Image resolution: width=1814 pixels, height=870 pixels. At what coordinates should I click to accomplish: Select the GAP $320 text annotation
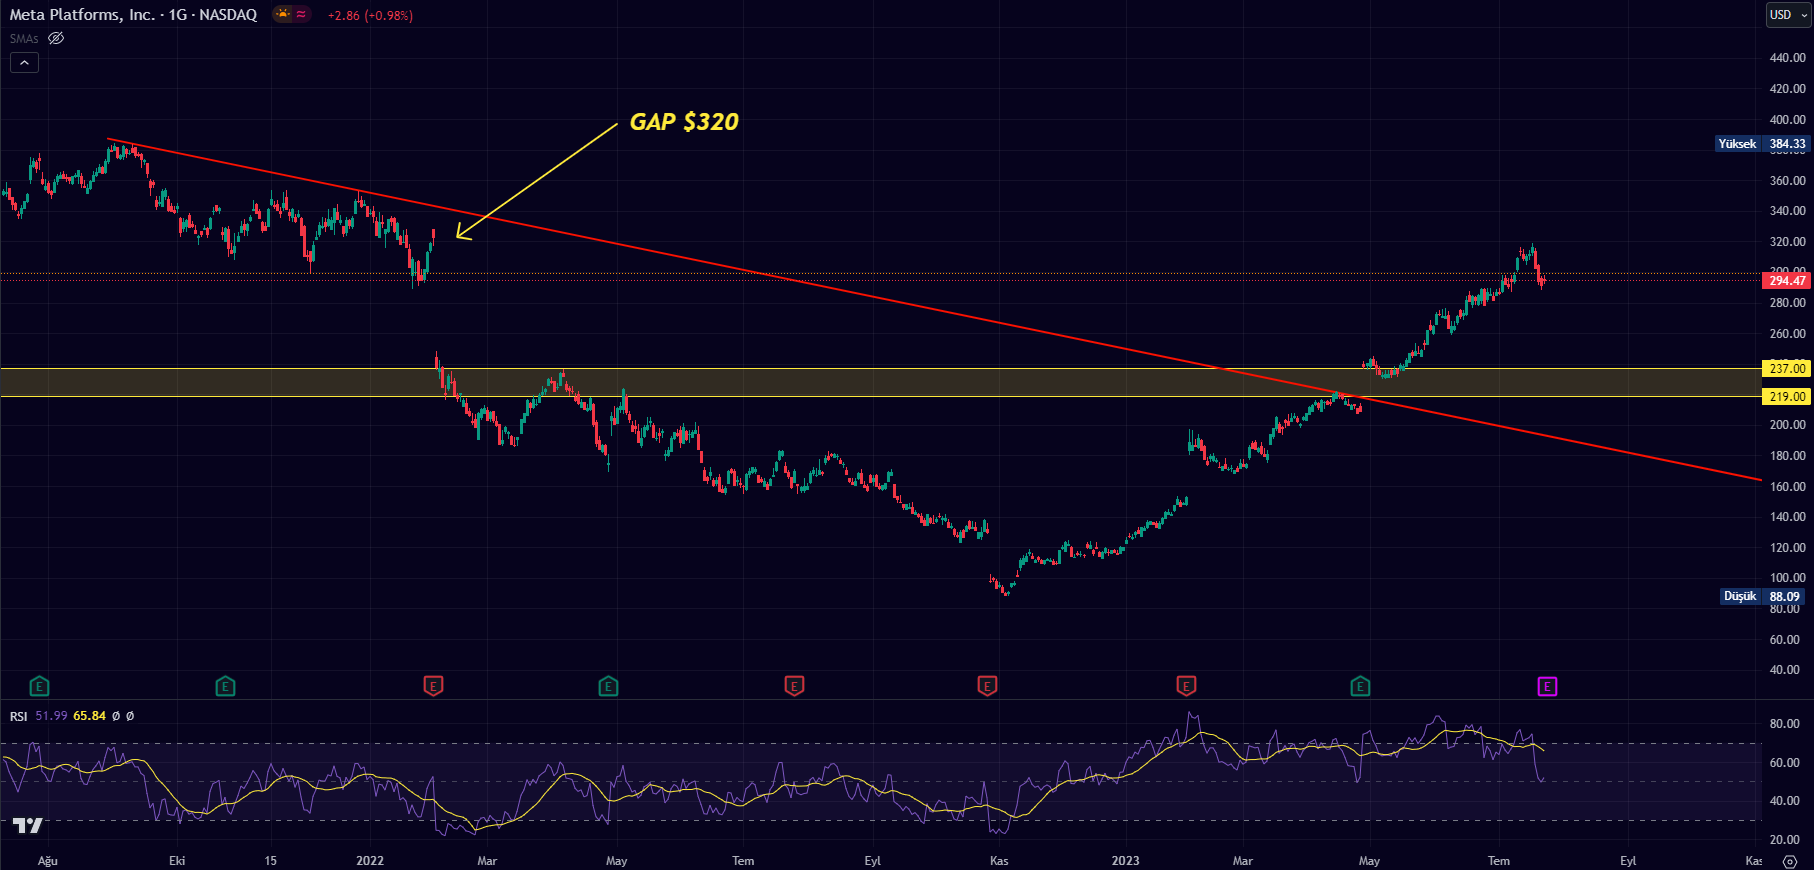(x=684, y=122)
